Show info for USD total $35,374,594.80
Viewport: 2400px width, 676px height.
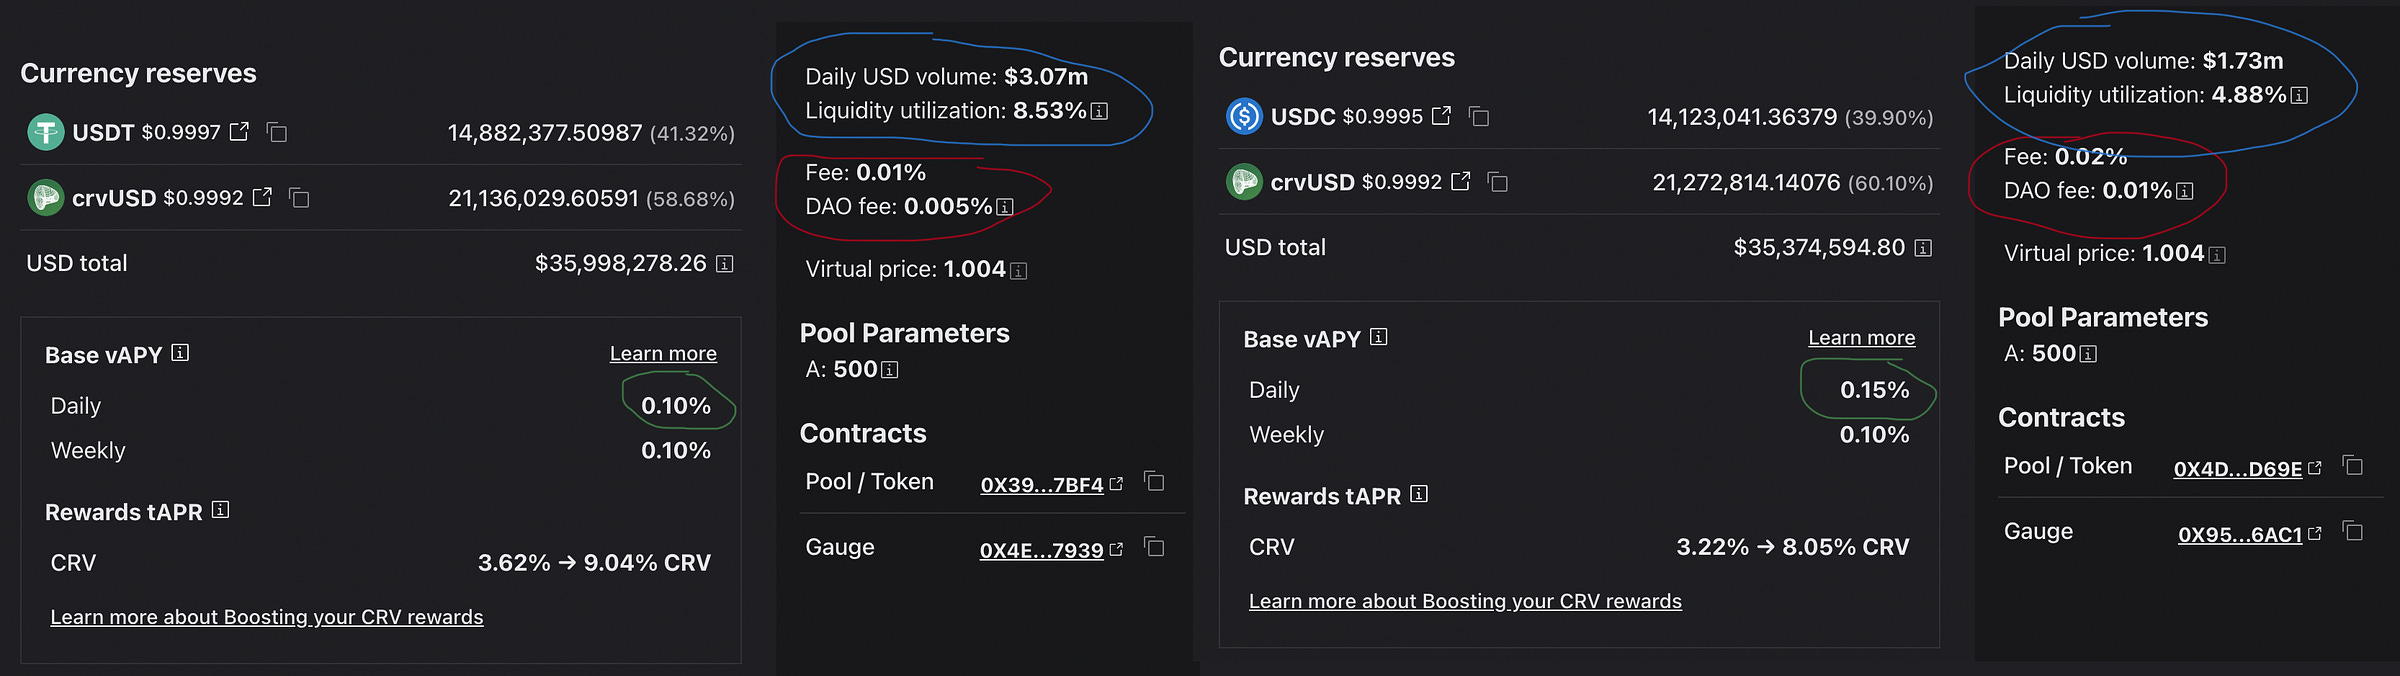1923,248
